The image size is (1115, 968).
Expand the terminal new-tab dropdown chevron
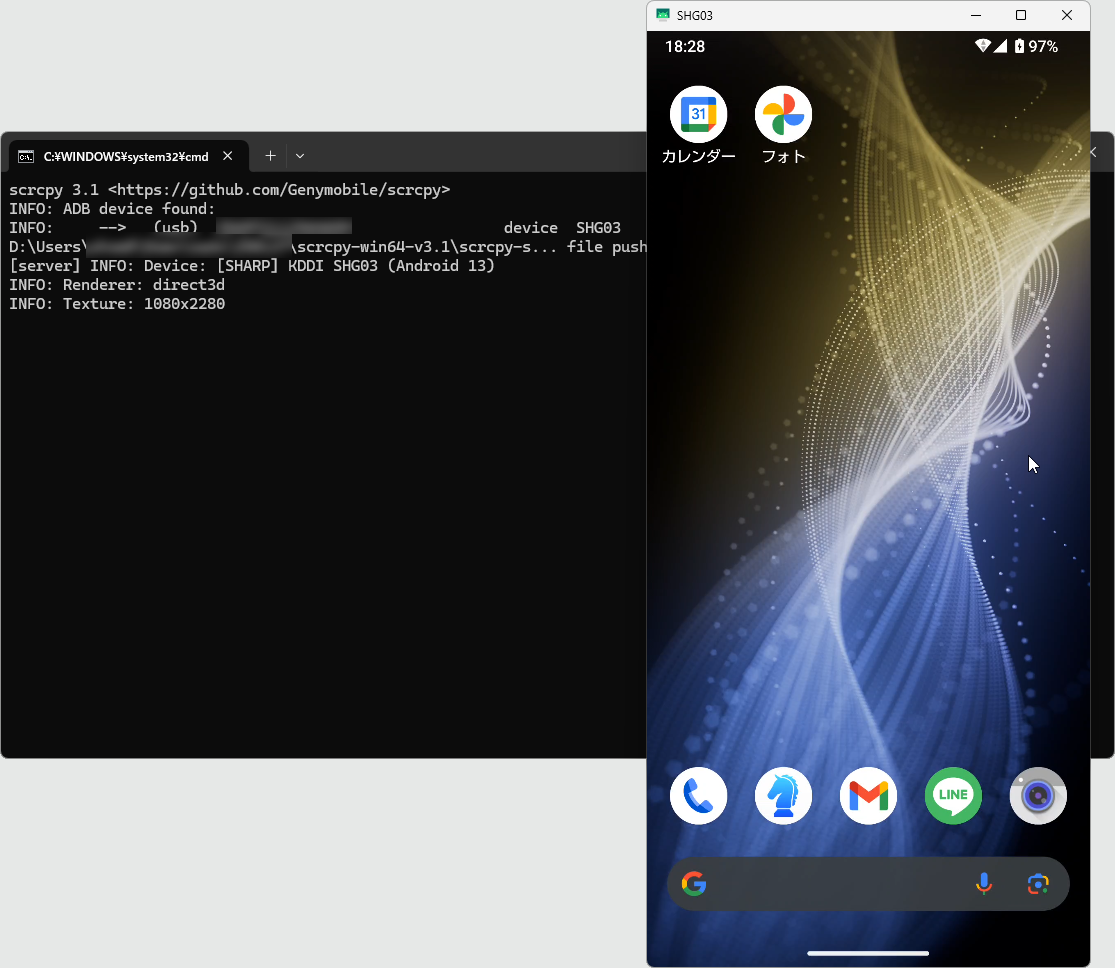(x=300, y=156)
